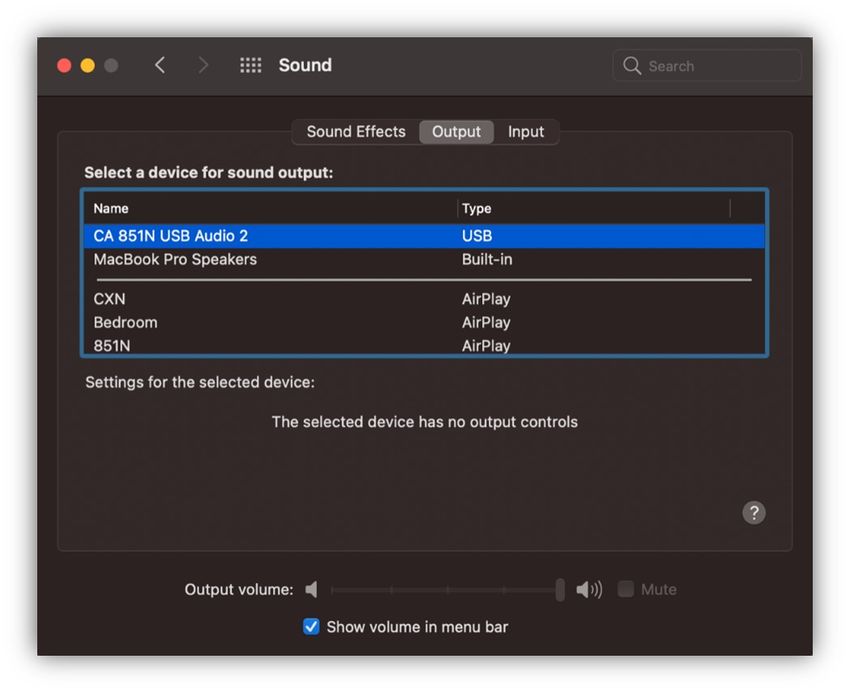
Task: Choose the CXN AirPlay device
Action: pyautogui.click(x=110, y=299)
